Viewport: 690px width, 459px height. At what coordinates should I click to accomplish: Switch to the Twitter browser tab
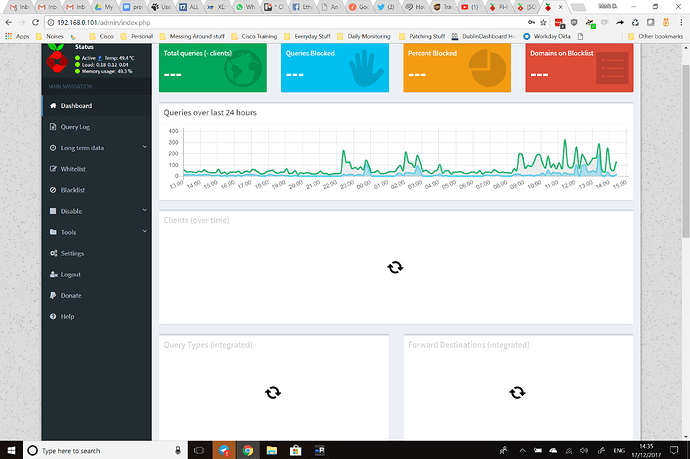pos(387,7)
